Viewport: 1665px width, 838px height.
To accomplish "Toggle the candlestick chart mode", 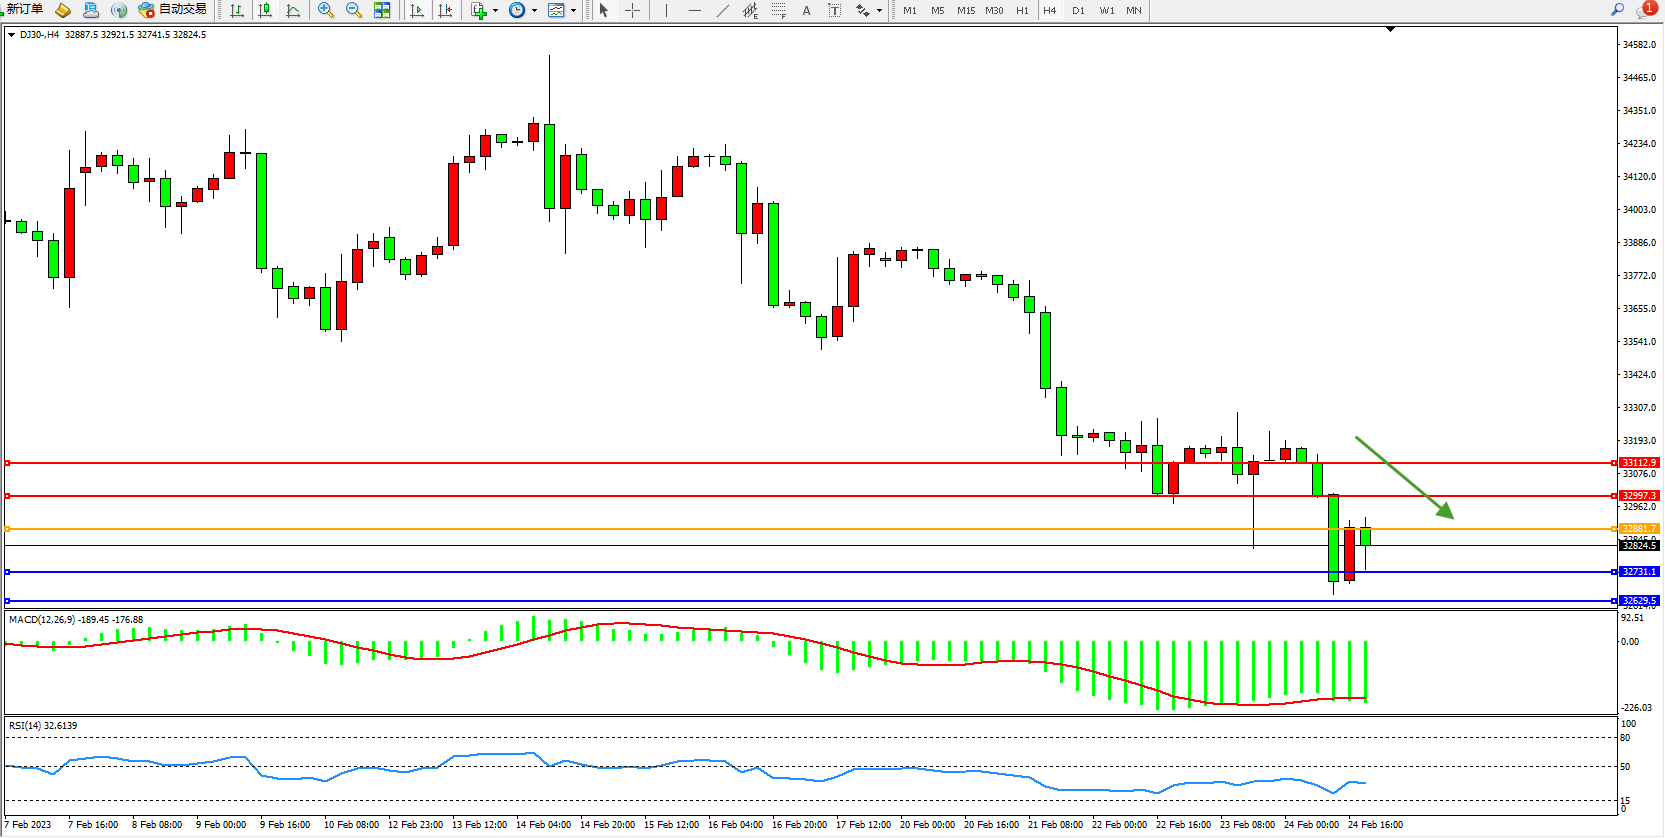I will [x=265, y=10].
